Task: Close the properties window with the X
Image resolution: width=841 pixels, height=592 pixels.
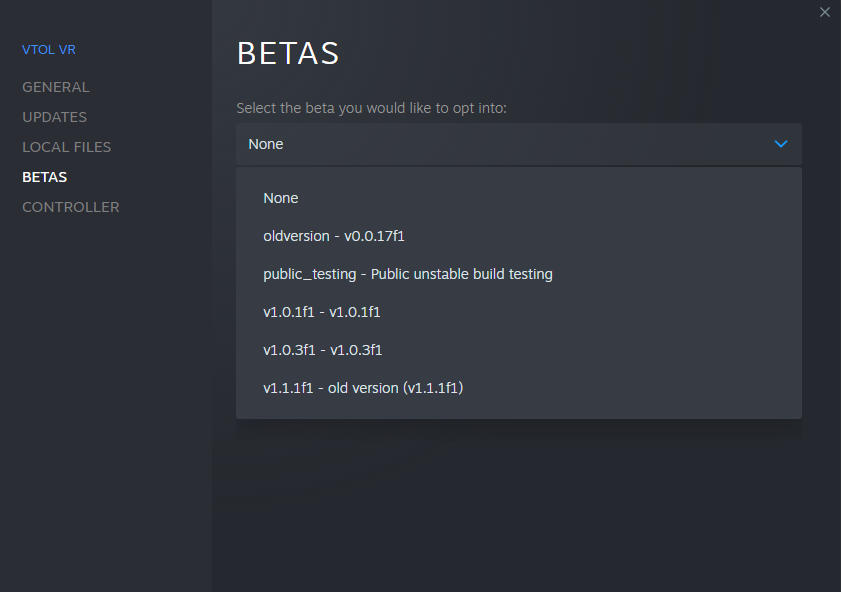Action: [825, 12]
